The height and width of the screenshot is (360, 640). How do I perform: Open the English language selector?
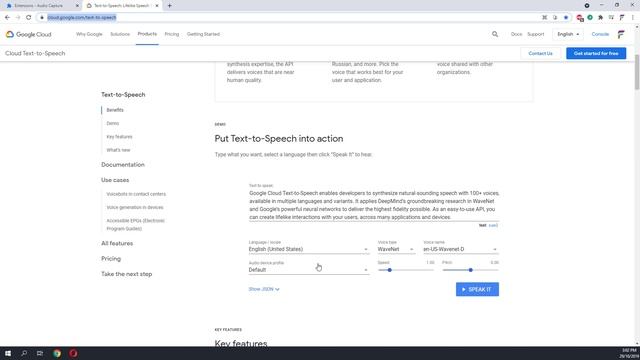[x=568, y=34]
